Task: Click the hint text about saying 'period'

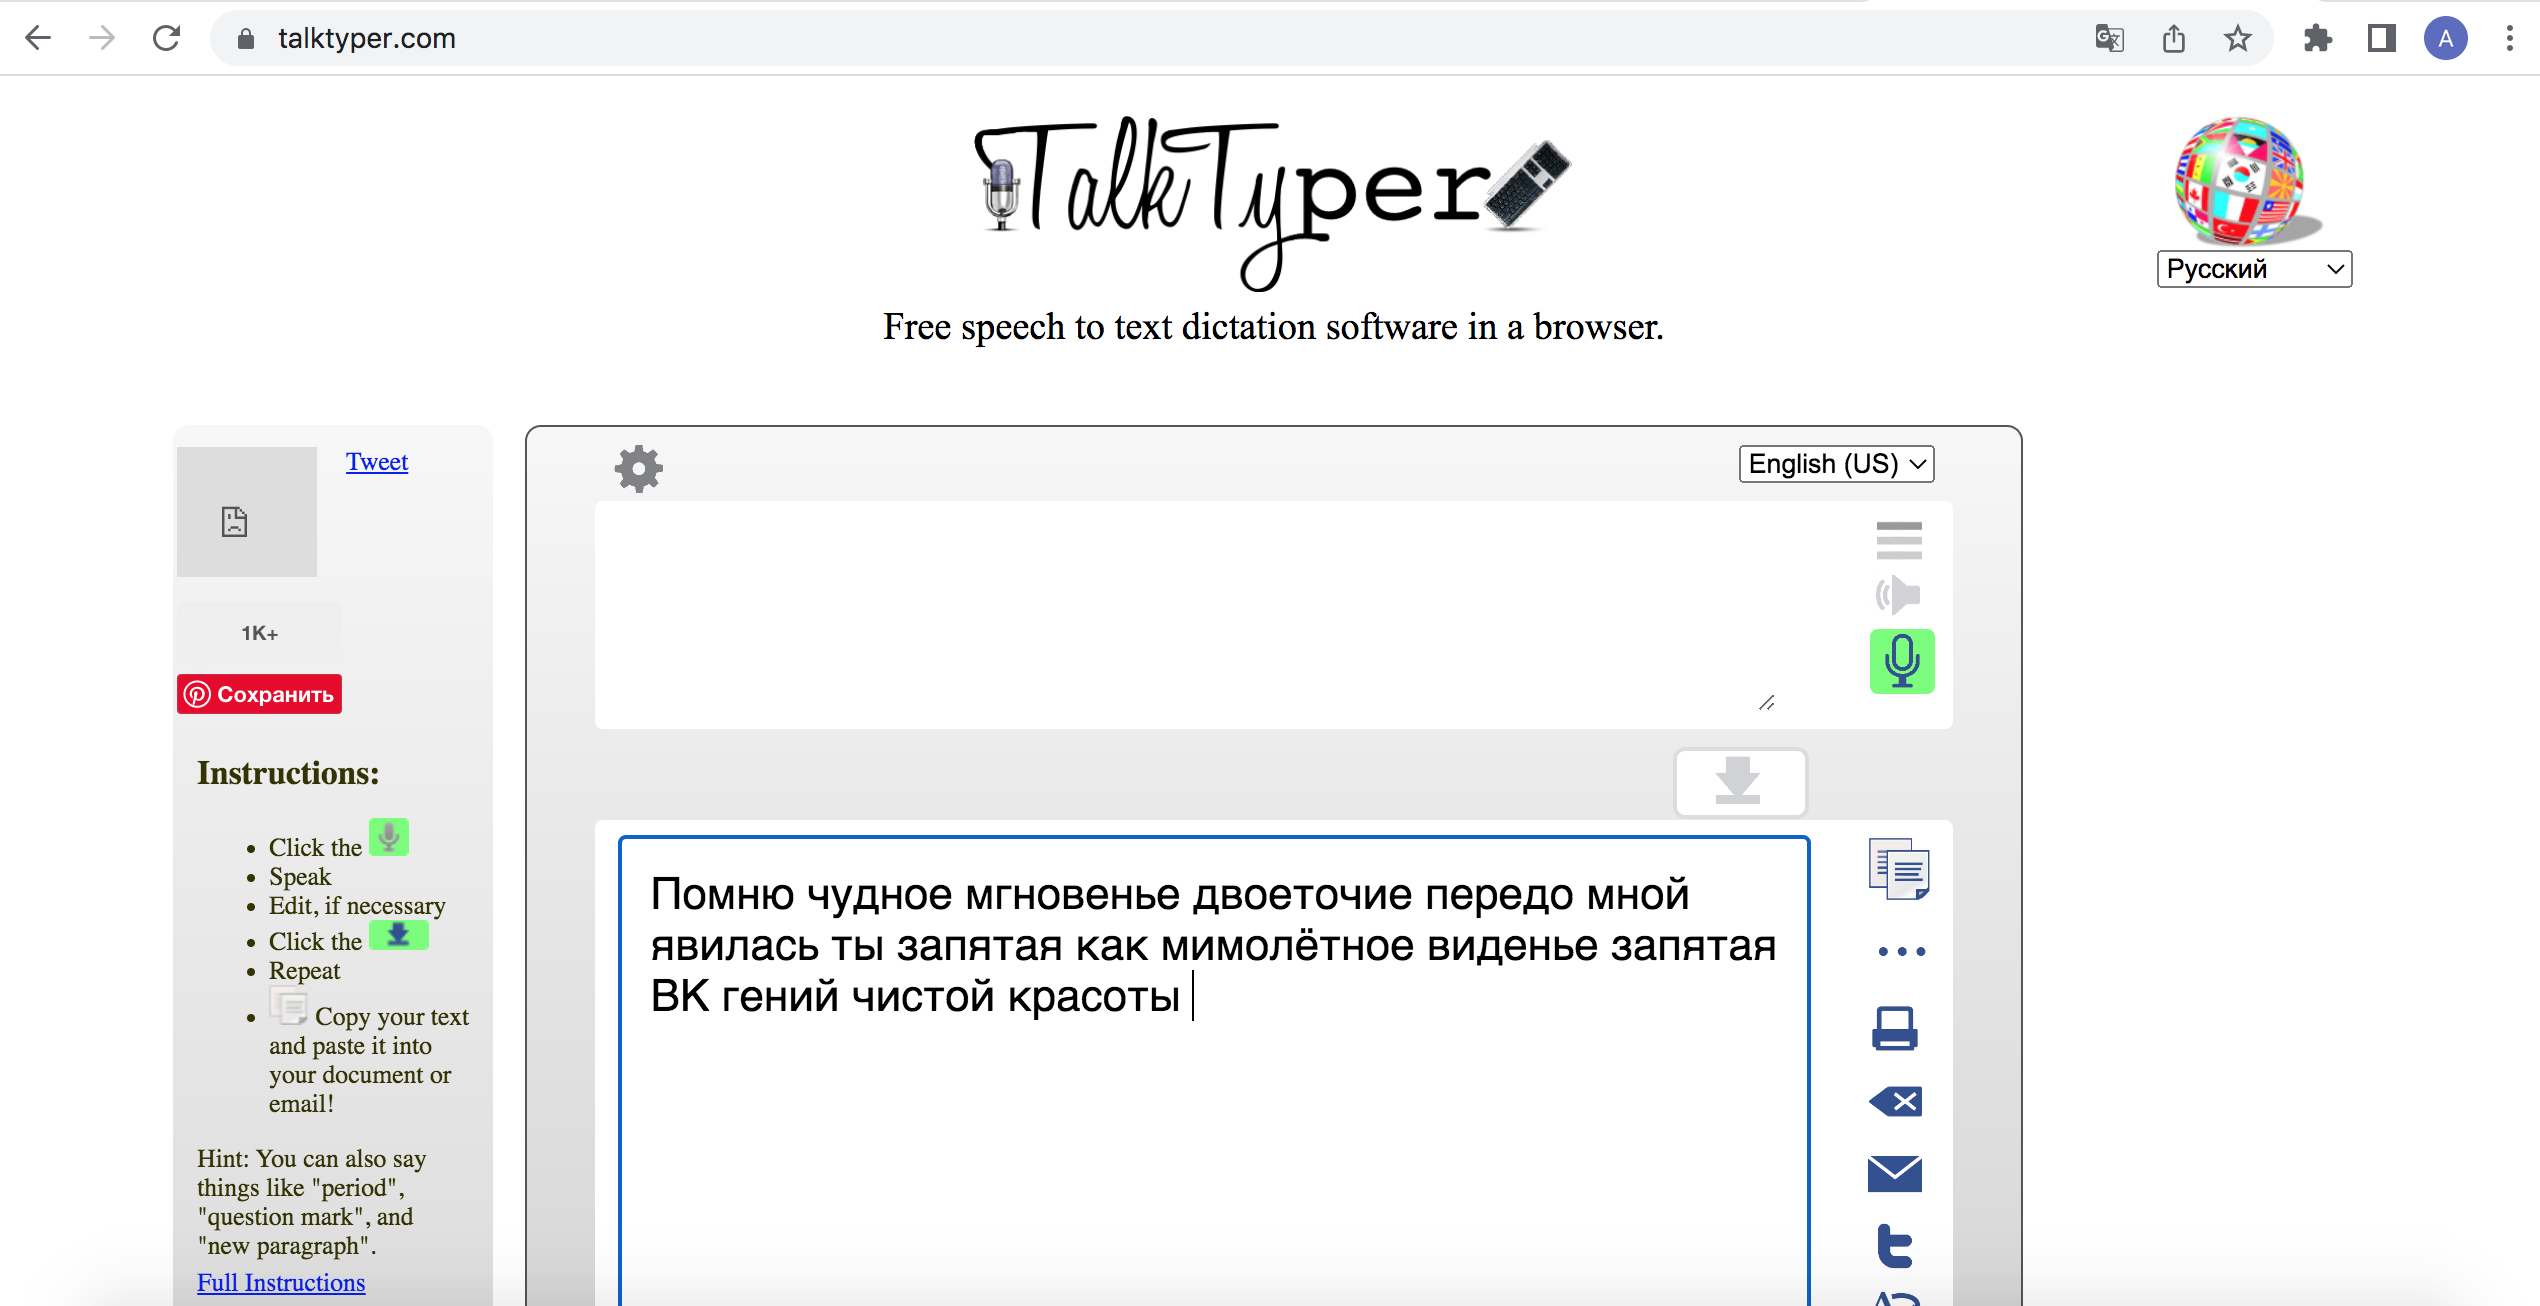Action: (311, 1202)
